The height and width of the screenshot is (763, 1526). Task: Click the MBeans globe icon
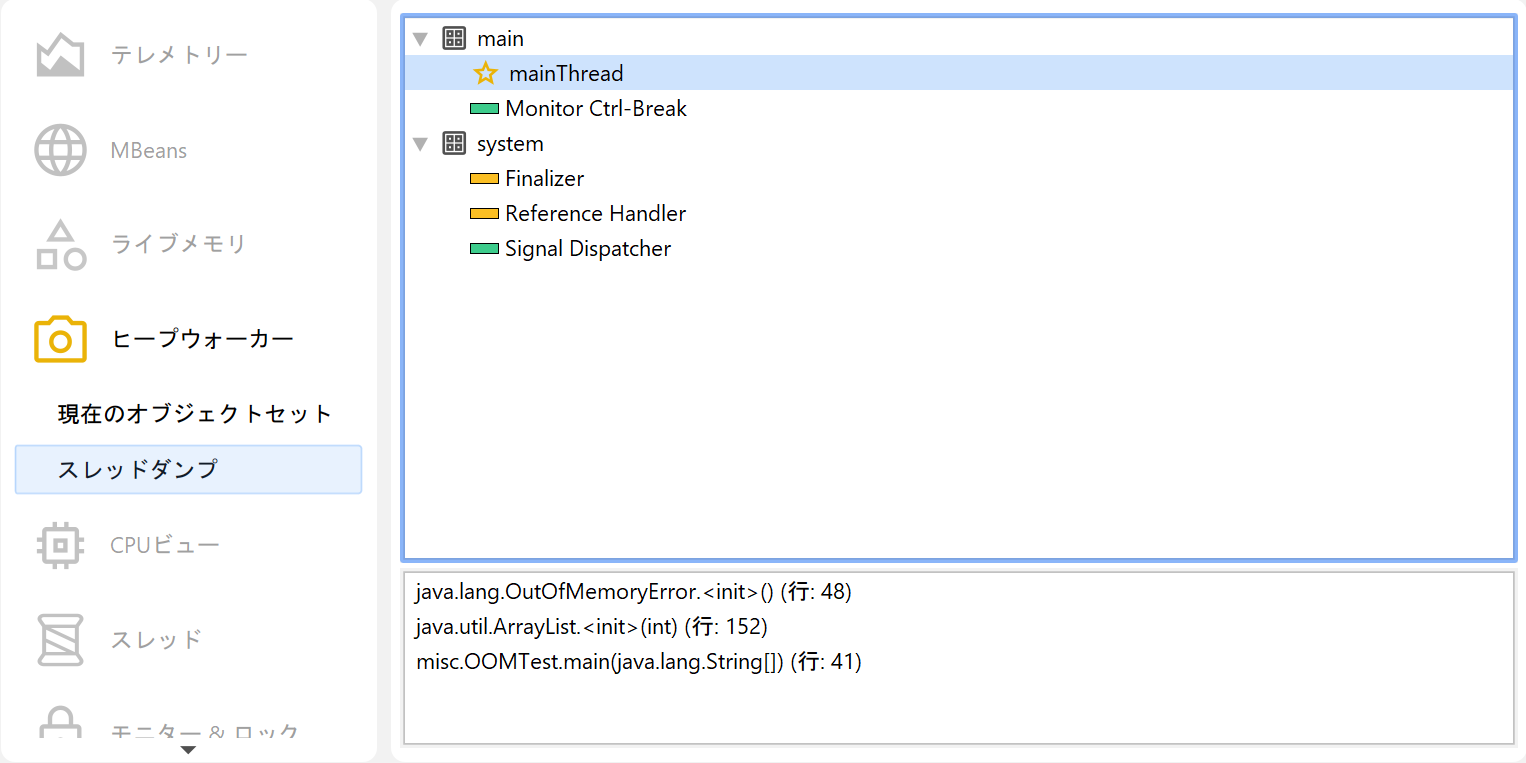coord(60,151)
